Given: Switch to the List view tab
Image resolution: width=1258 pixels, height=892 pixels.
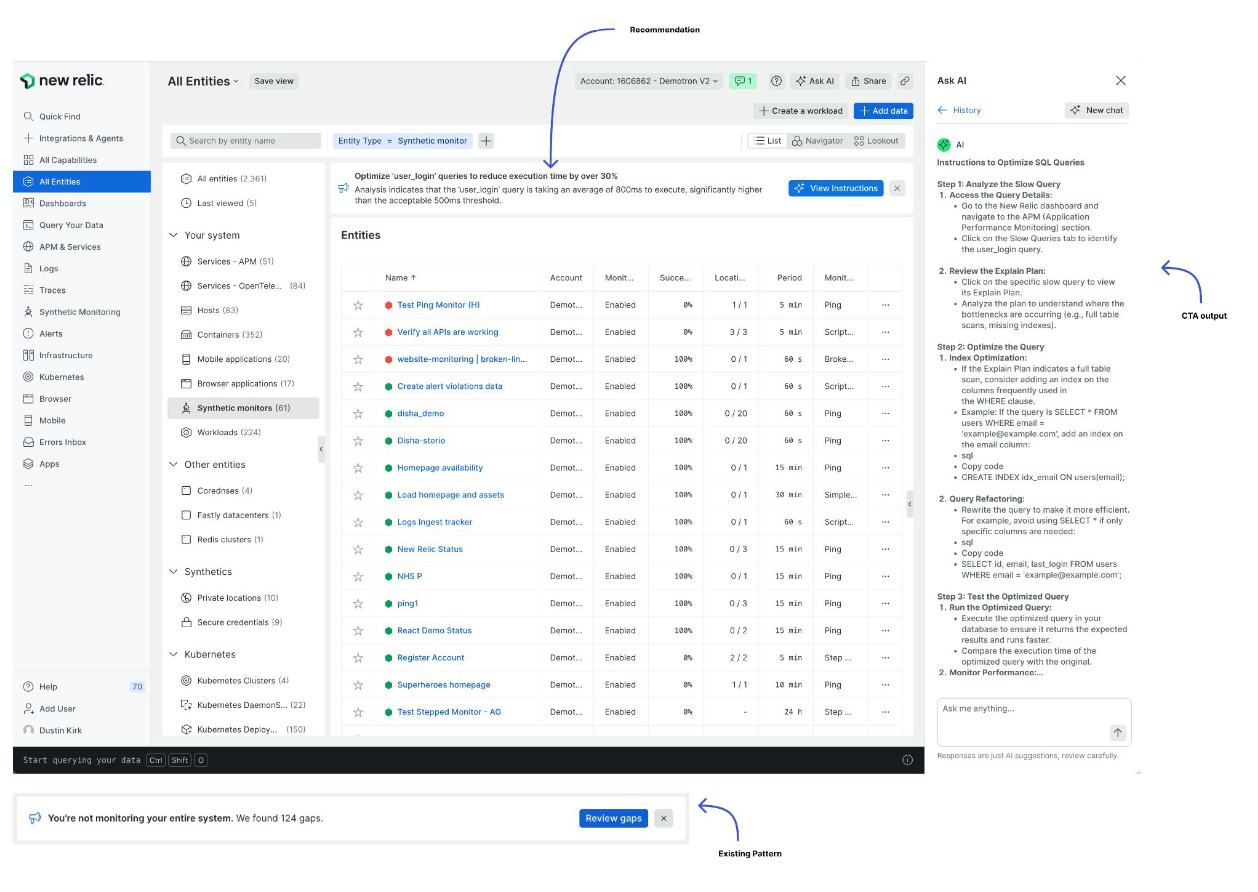Looking at the screenshot, I should [768, 141].
